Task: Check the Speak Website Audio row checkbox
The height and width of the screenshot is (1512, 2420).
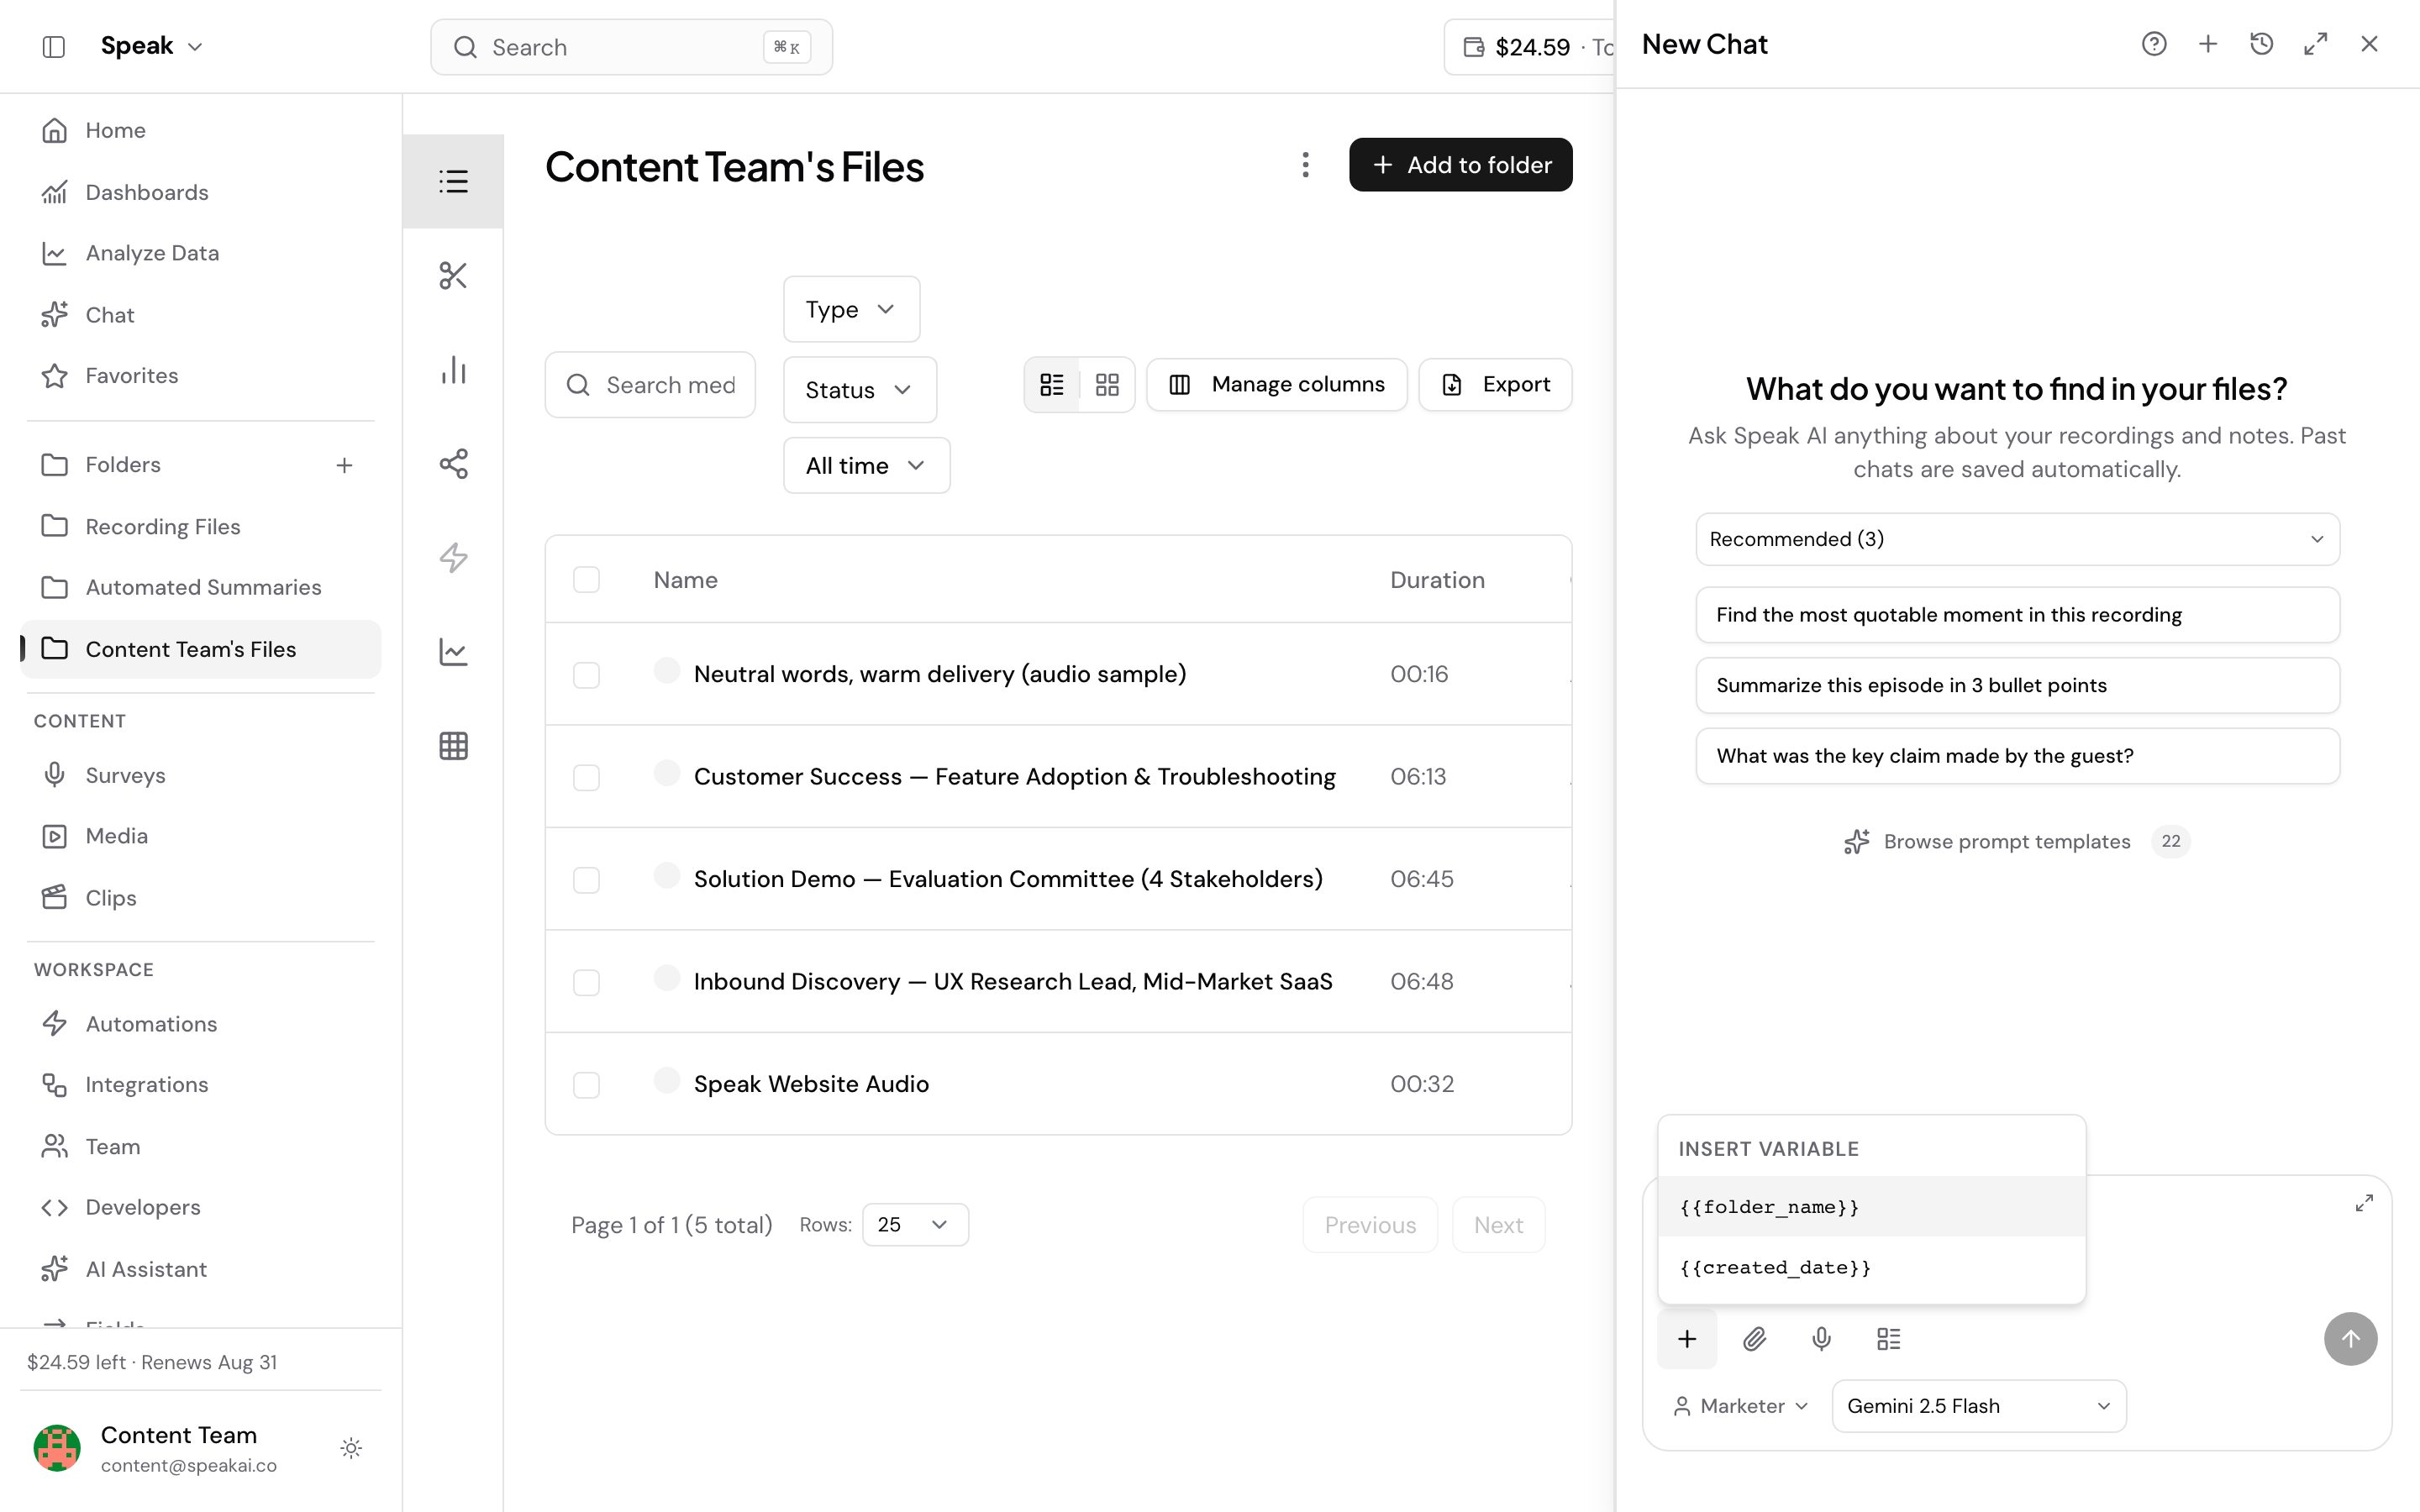Action: click(586, 1085)
